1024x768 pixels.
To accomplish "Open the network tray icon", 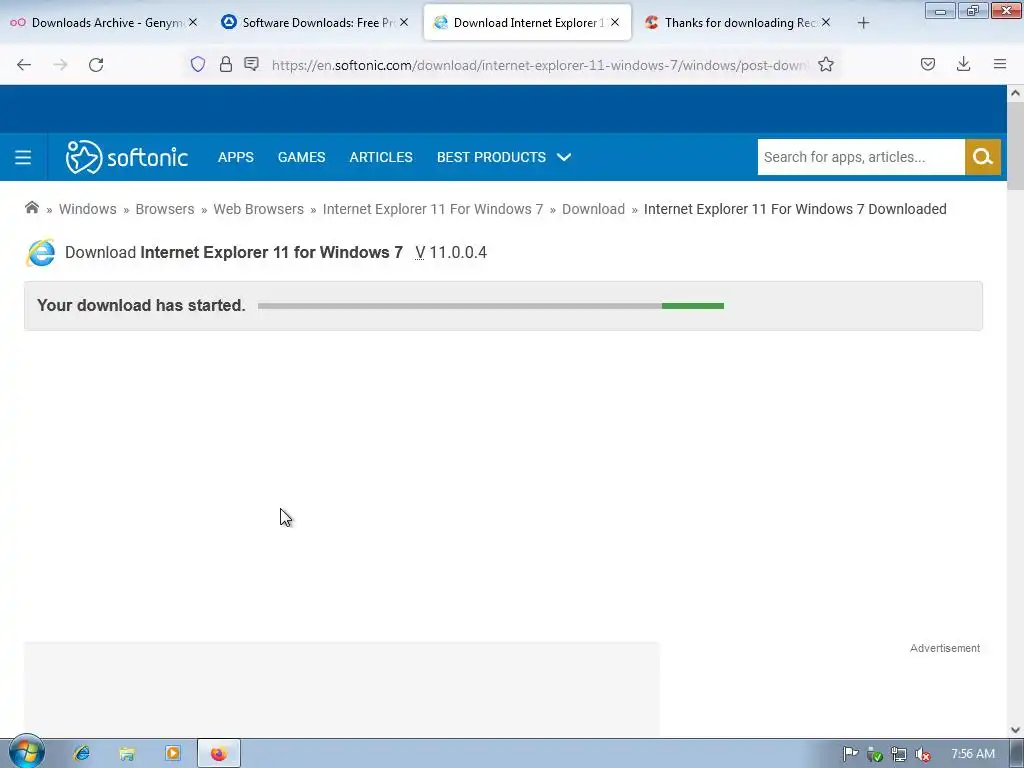I will tap(899, 754).
